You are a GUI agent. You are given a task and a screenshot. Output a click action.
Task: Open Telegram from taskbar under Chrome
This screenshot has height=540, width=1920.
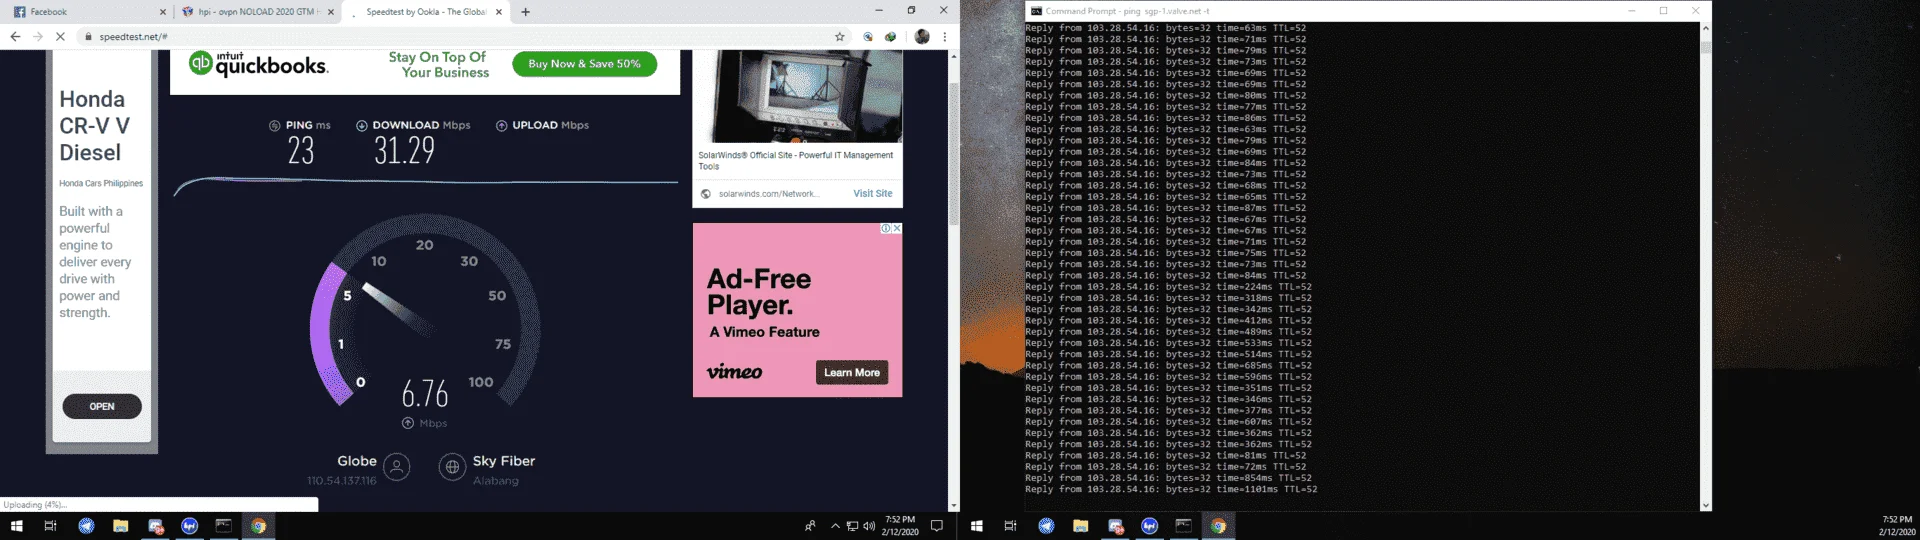pos(87,526)
